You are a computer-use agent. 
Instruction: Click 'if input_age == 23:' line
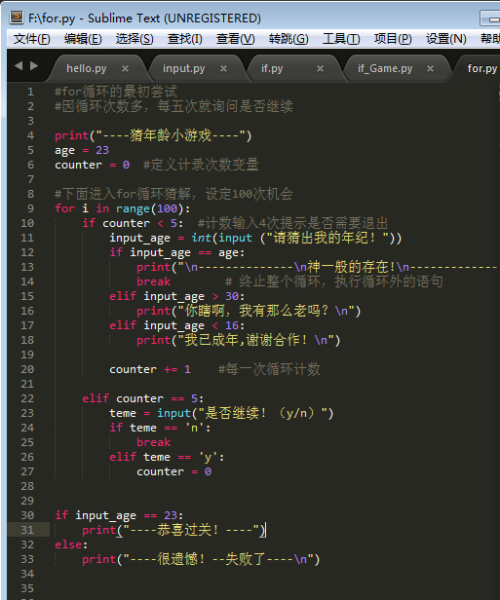(119, 515)
